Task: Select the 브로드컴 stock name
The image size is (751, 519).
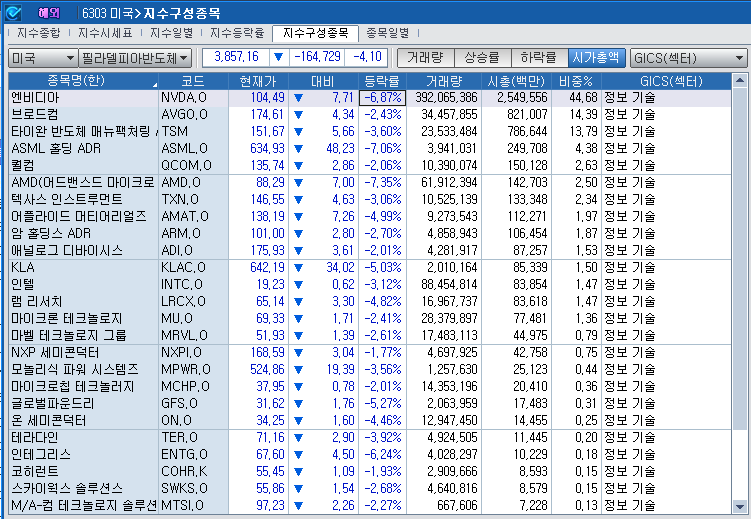Action: coord(35,115)
